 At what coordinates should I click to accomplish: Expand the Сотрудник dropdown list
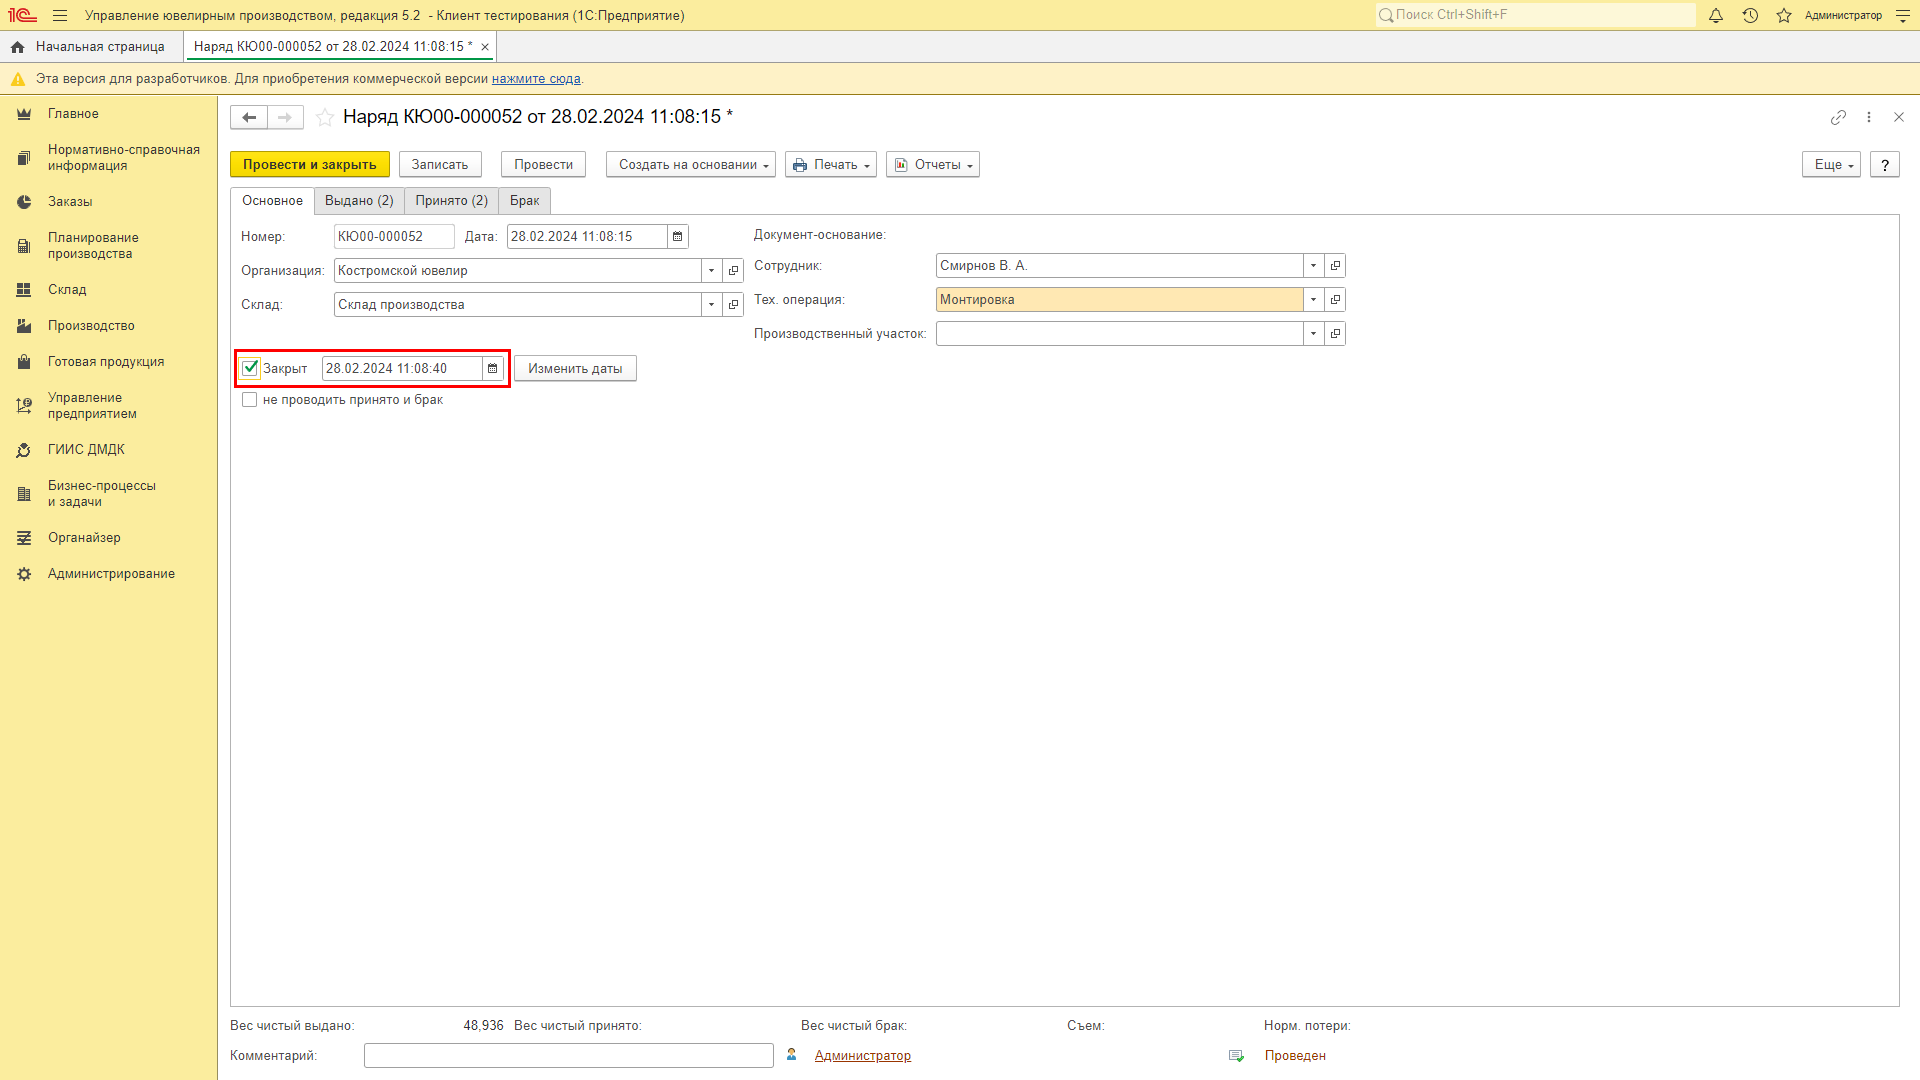tap(1314, 266)
